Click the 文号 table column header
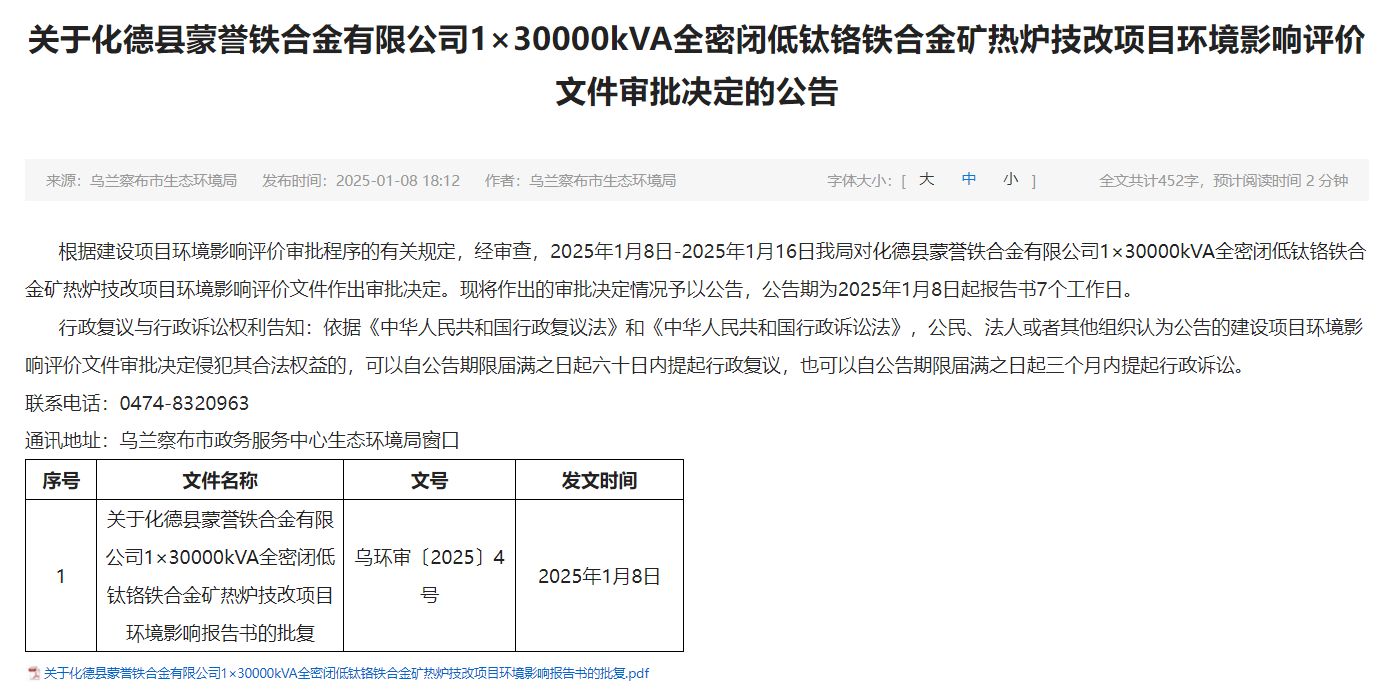1400x691 pixels. click(429, 481)
